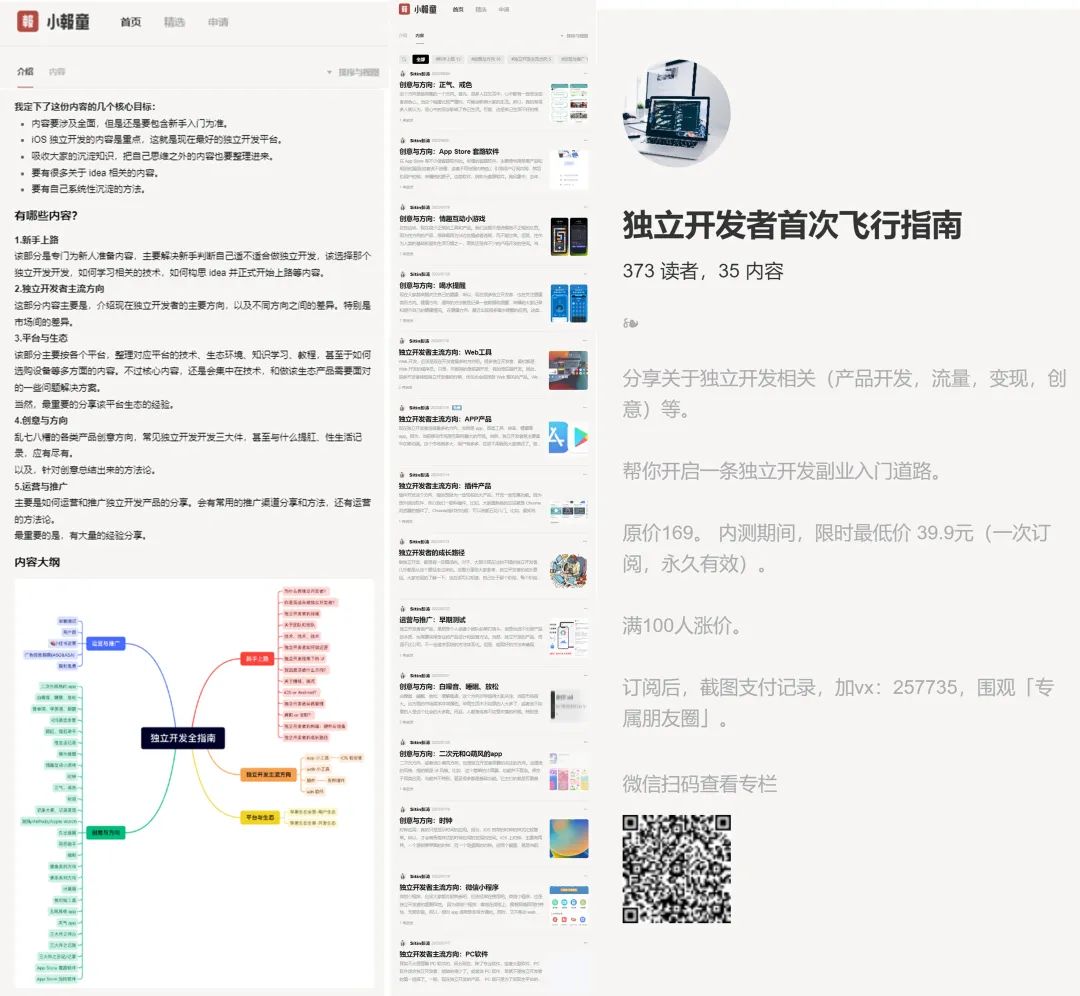Click author avatar above 正气、戒色 article
Image resolution: width=1080 pixels, height=996 pixels.
pos(403,74)
